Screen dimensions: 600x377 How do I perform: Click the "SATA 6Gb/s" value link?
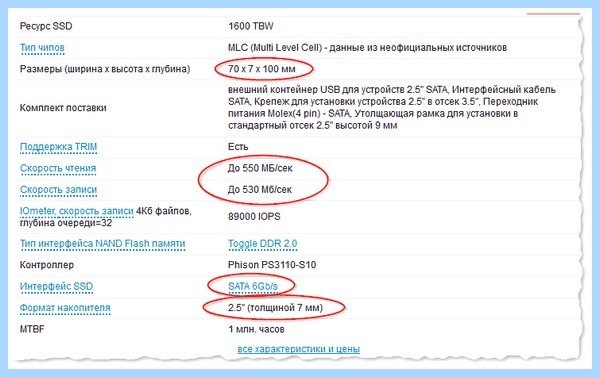[253, 286]
